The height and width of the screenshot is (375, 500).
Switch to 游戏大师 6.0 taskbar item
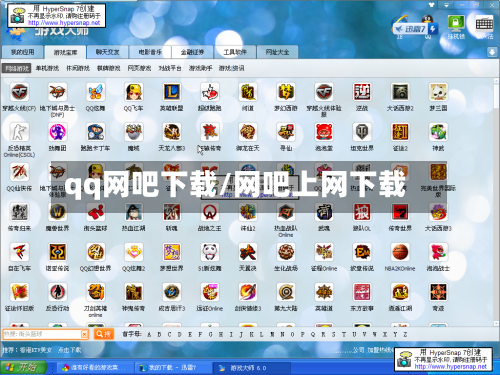click(252, 368)
